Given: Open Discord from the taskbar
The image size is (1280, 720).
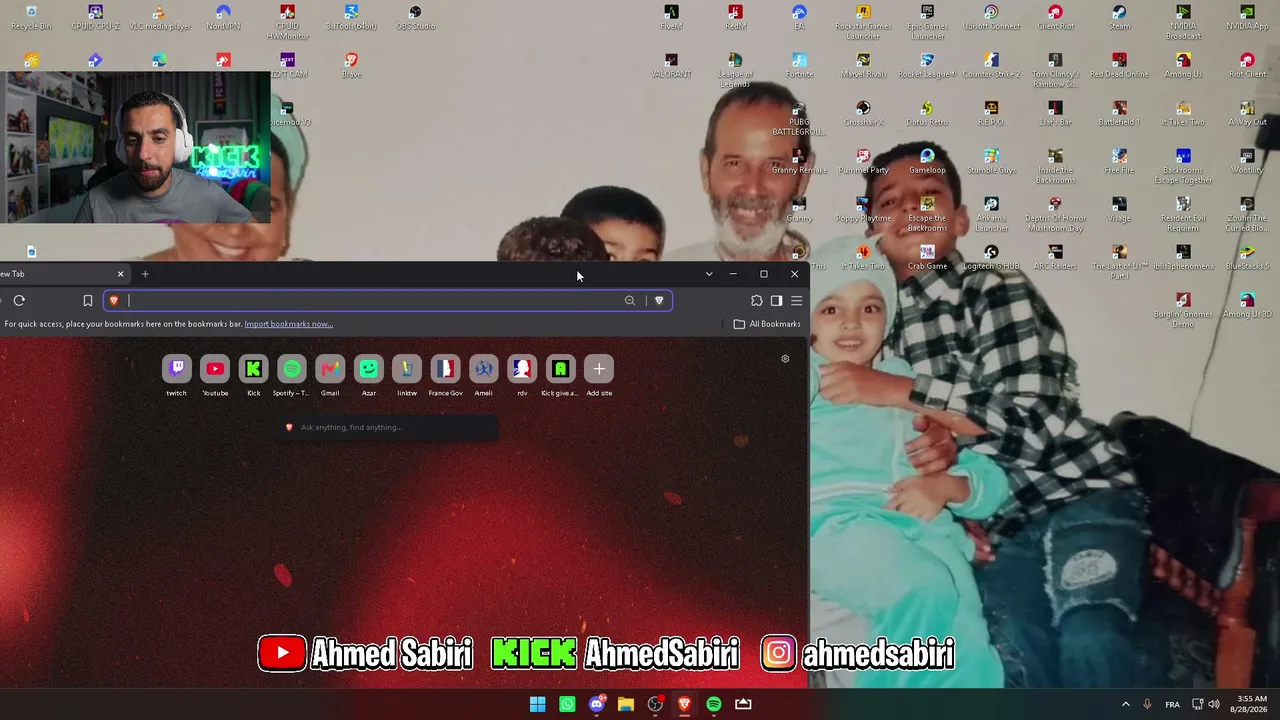Looking at the screenshot, I should [597, 704].
